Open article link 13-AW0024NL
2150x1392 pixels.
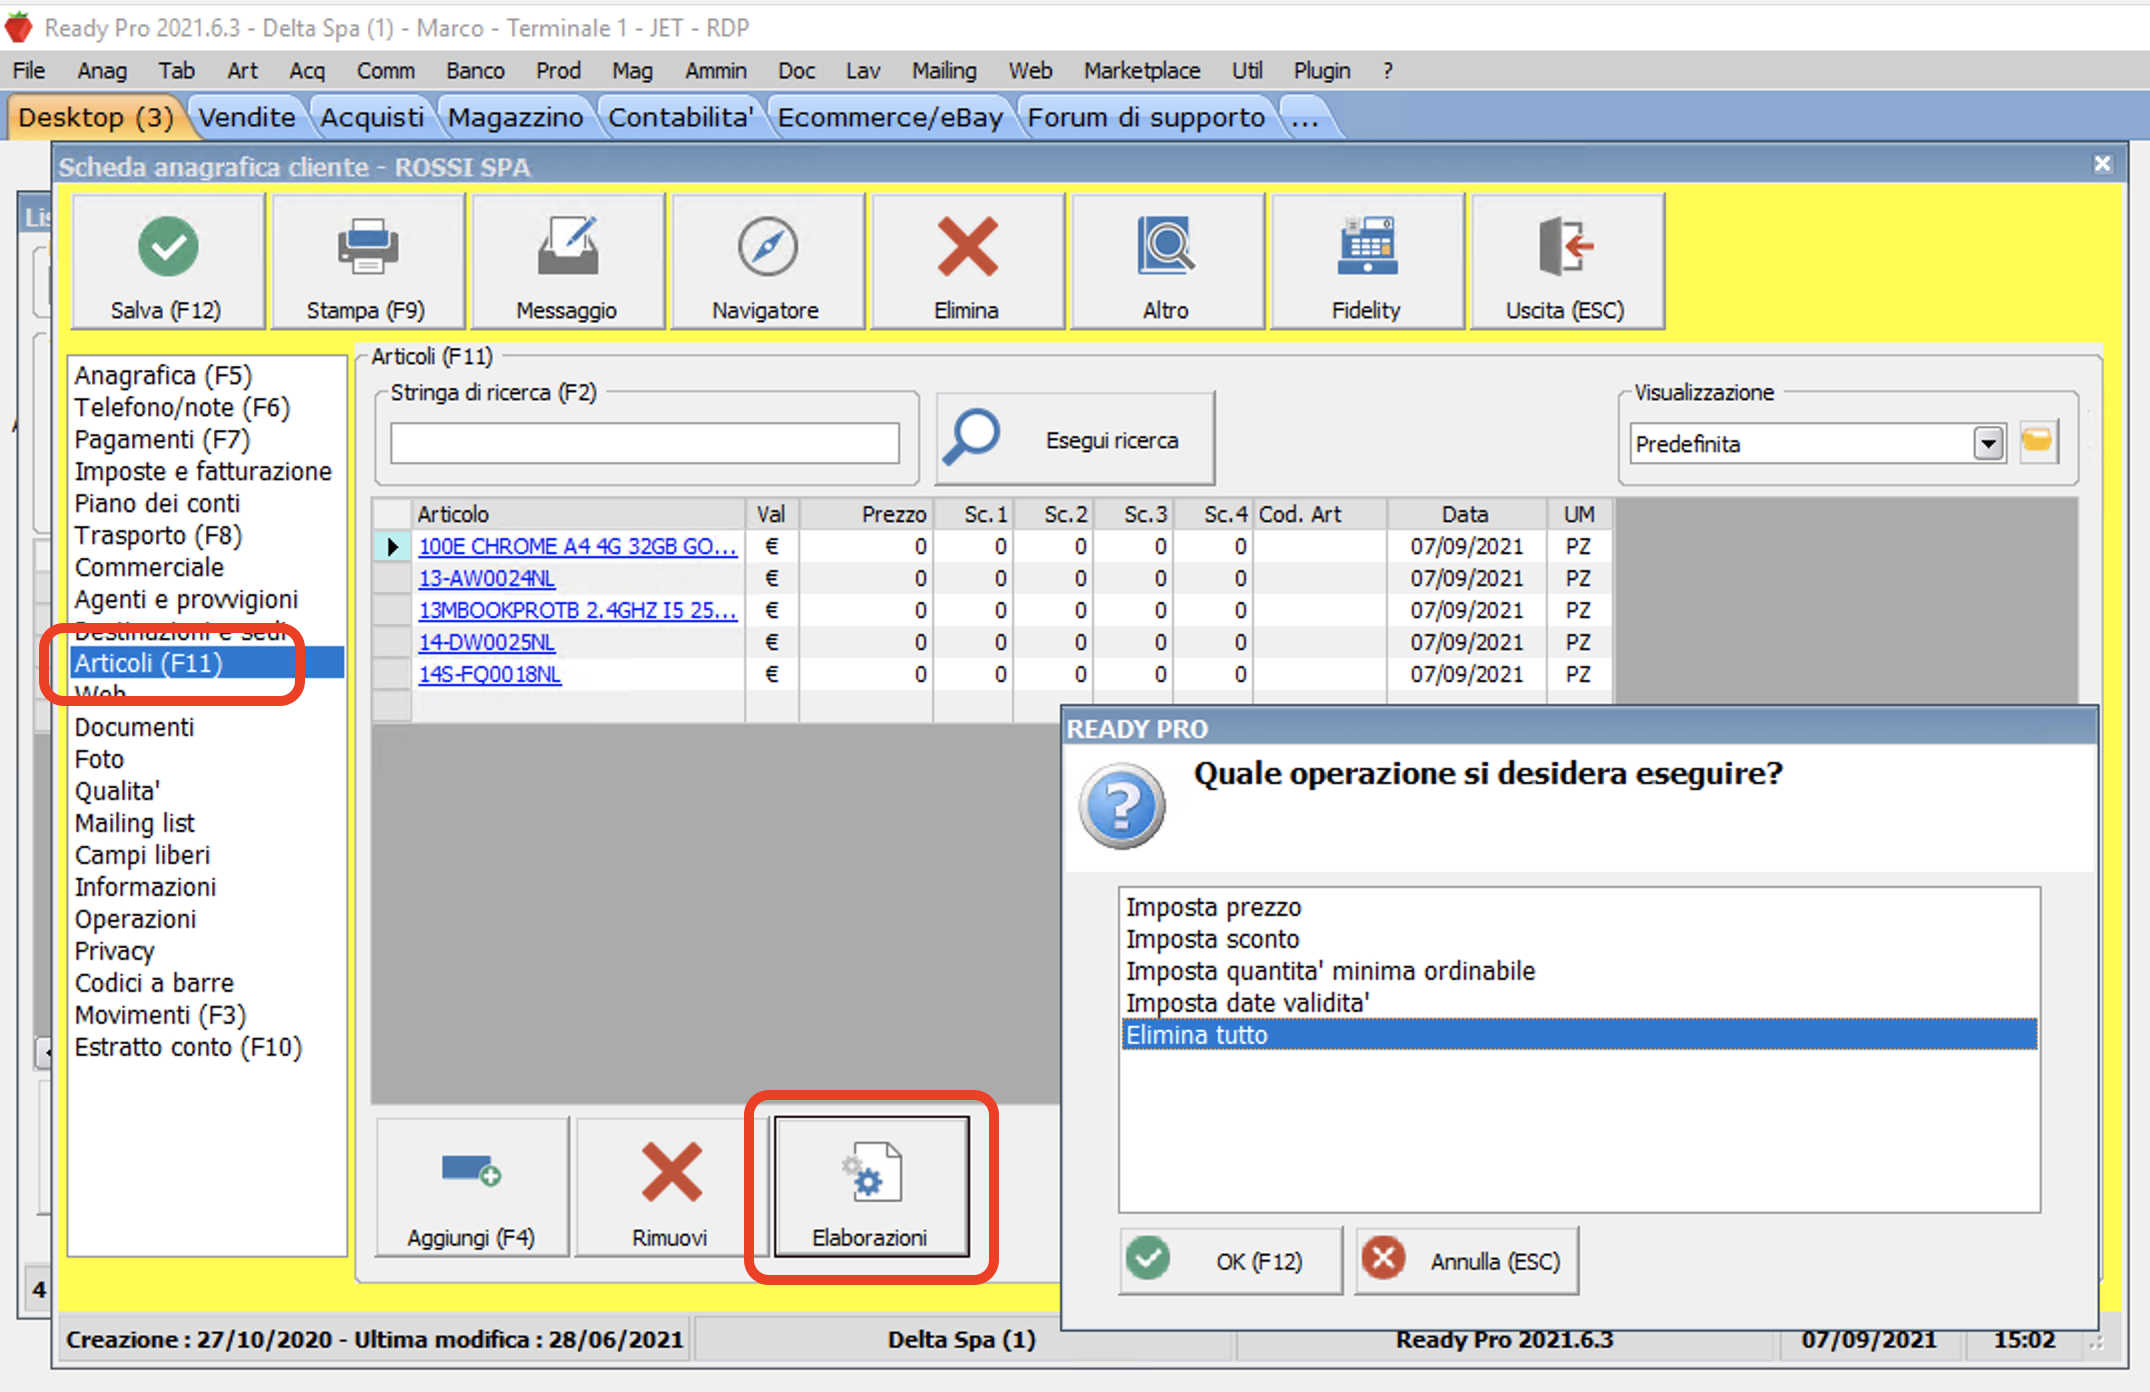[486, 579]
